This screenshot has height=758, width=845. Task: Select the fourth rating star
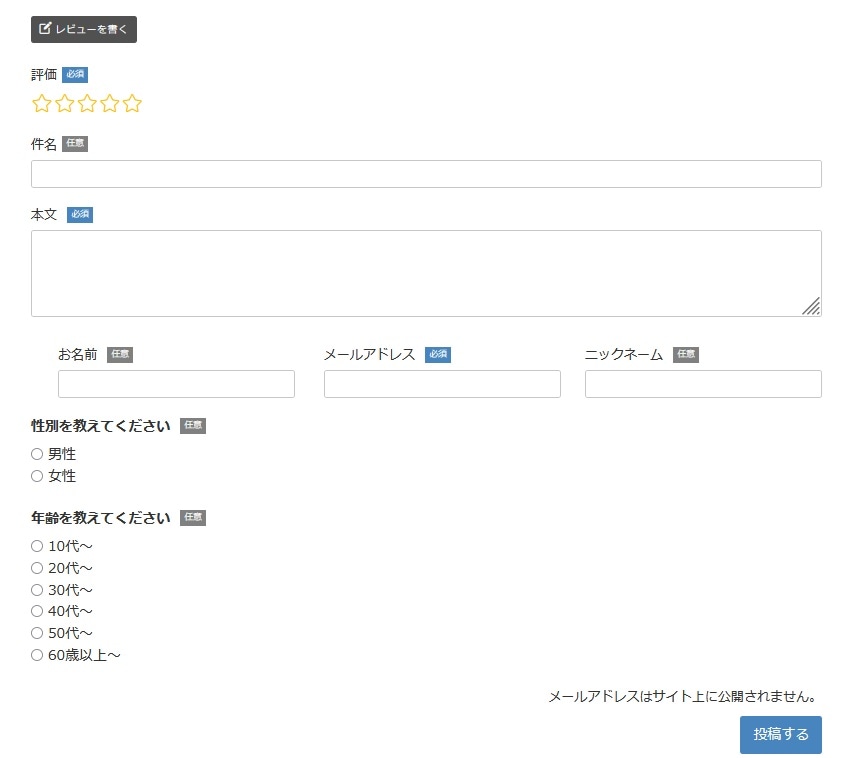109,103
